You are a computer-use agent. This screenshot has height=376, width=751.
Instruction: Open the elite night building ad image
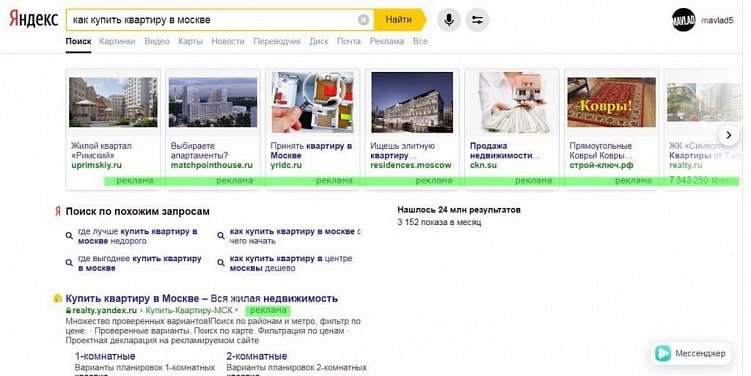(x=412, y=102)
